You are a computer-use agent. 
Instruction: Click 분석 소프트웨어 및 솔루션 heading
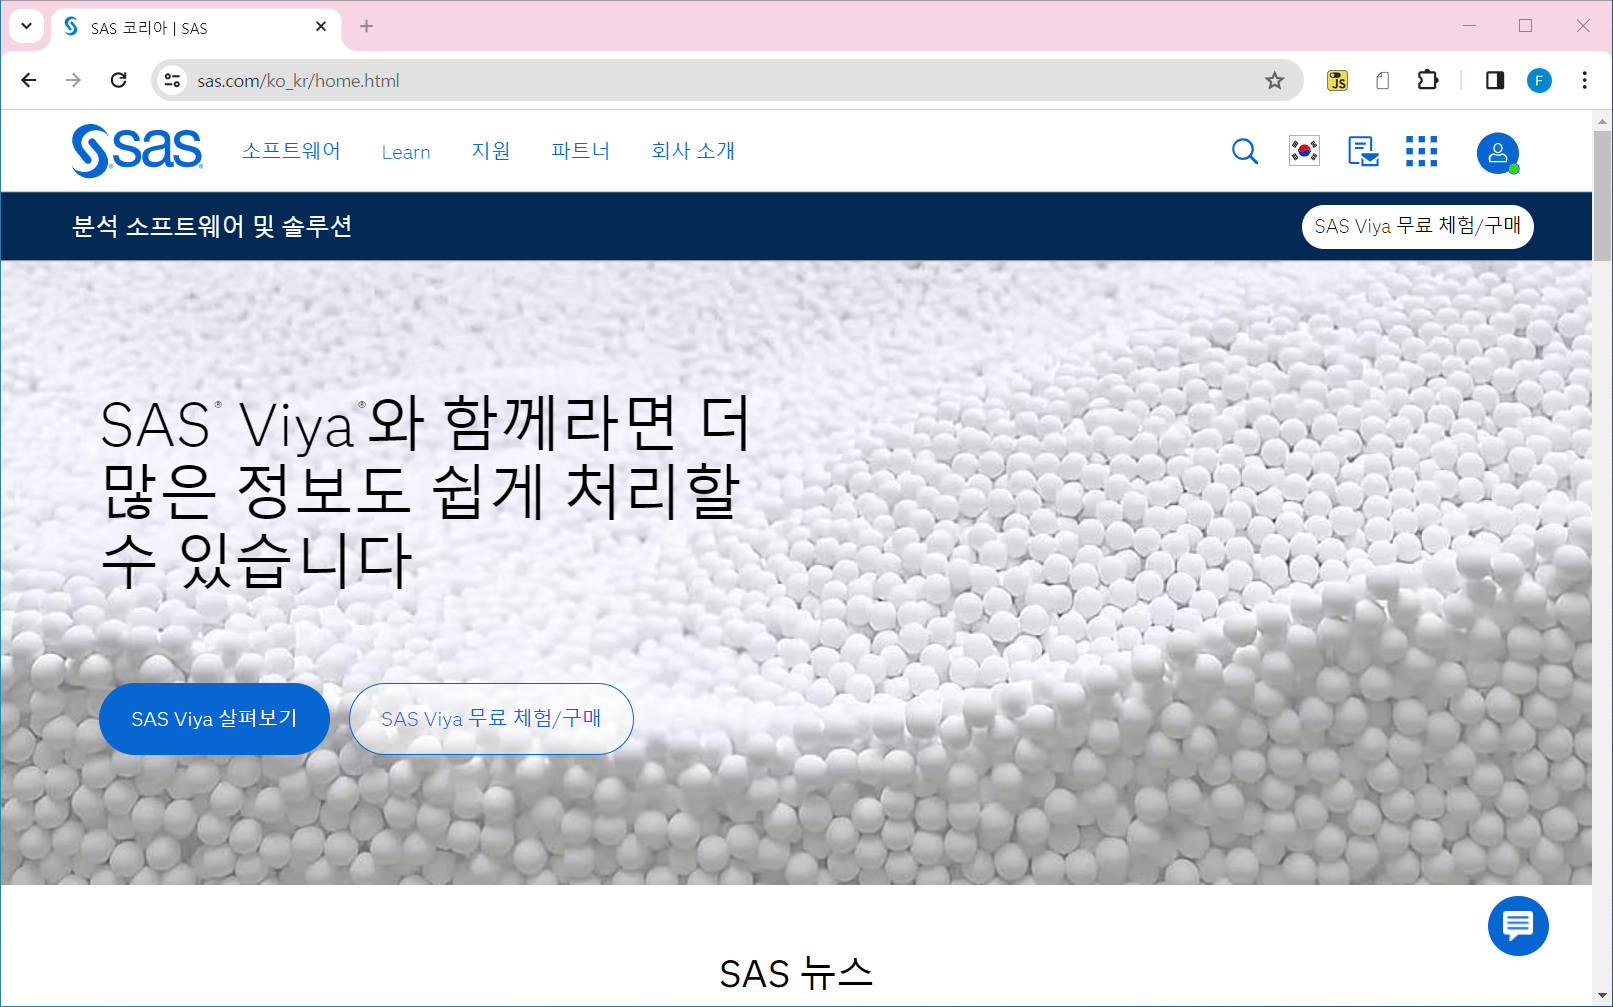pyautogui.click(x=212, y=226)
